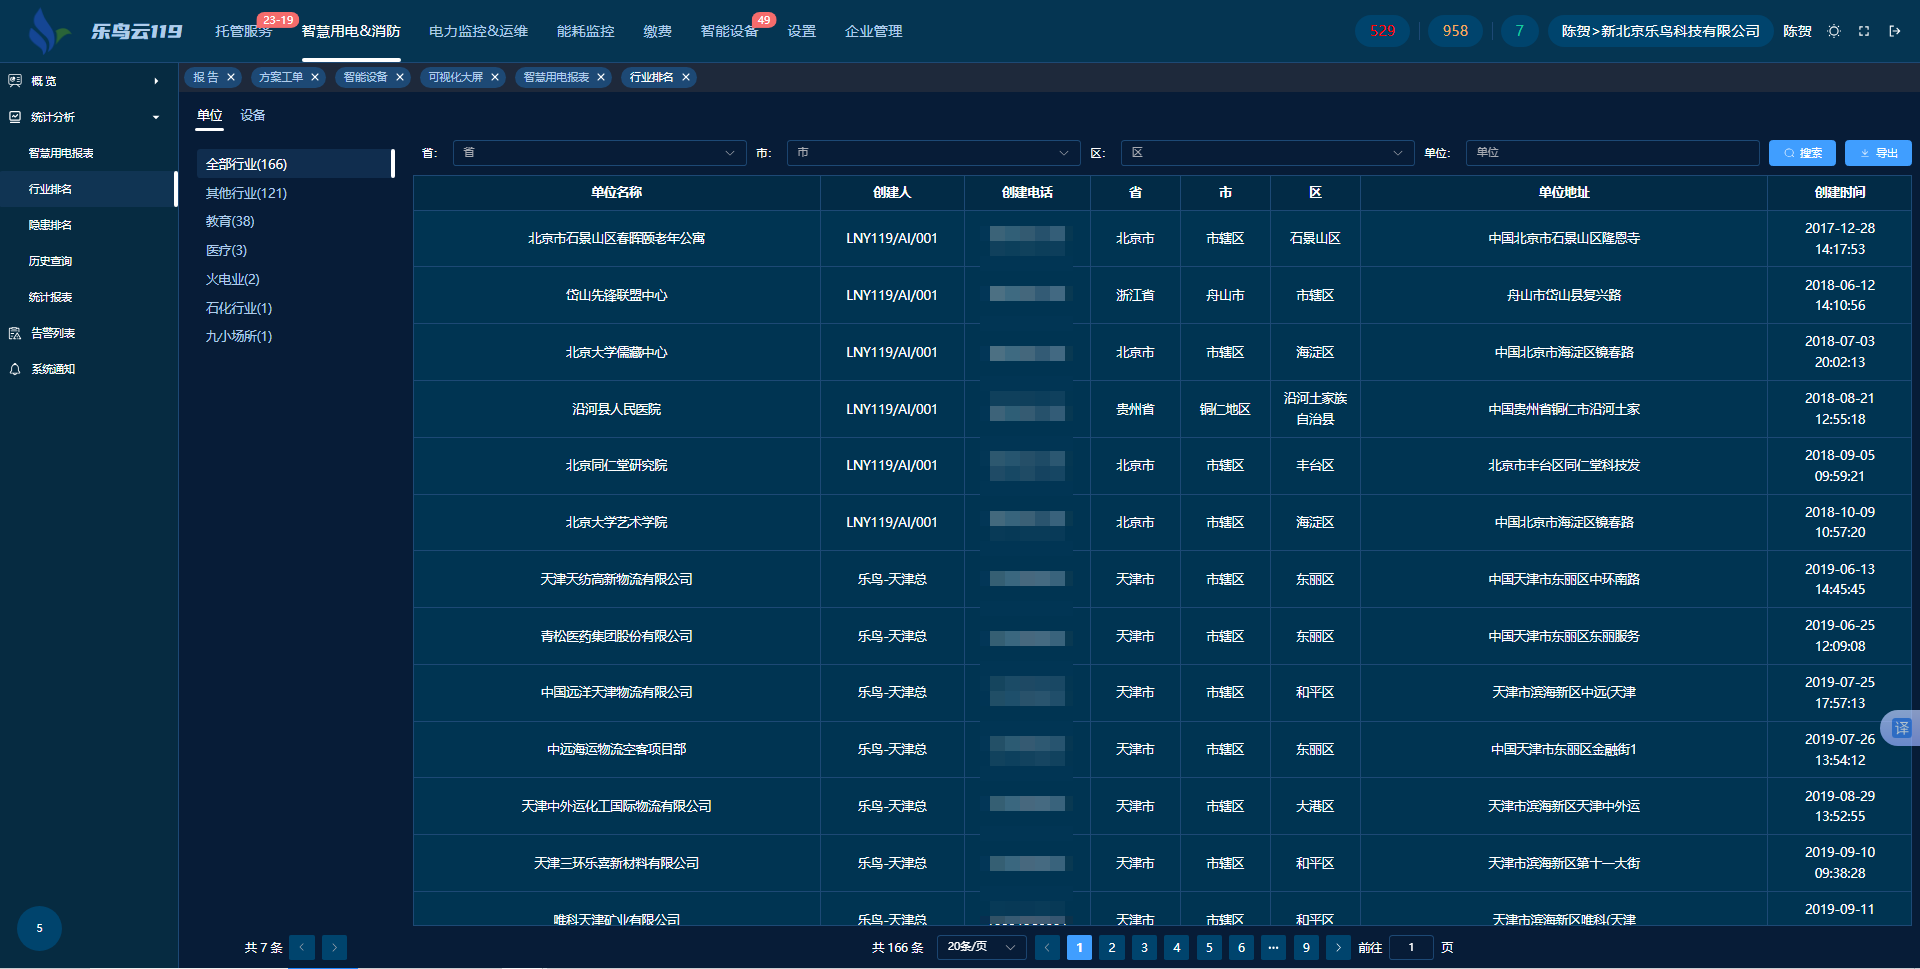This screenshot has width=1920, height=969.
Task: Click the logout icon in top bar
Action: (1894, 31)
